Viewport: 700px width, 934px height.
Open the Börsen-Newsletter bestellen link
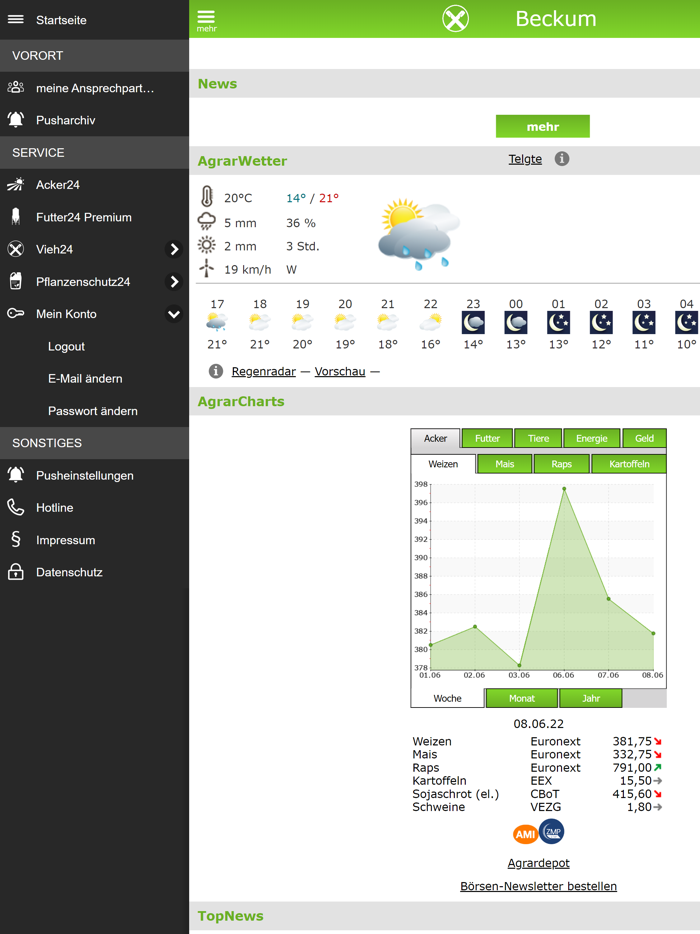pos(538,886)
